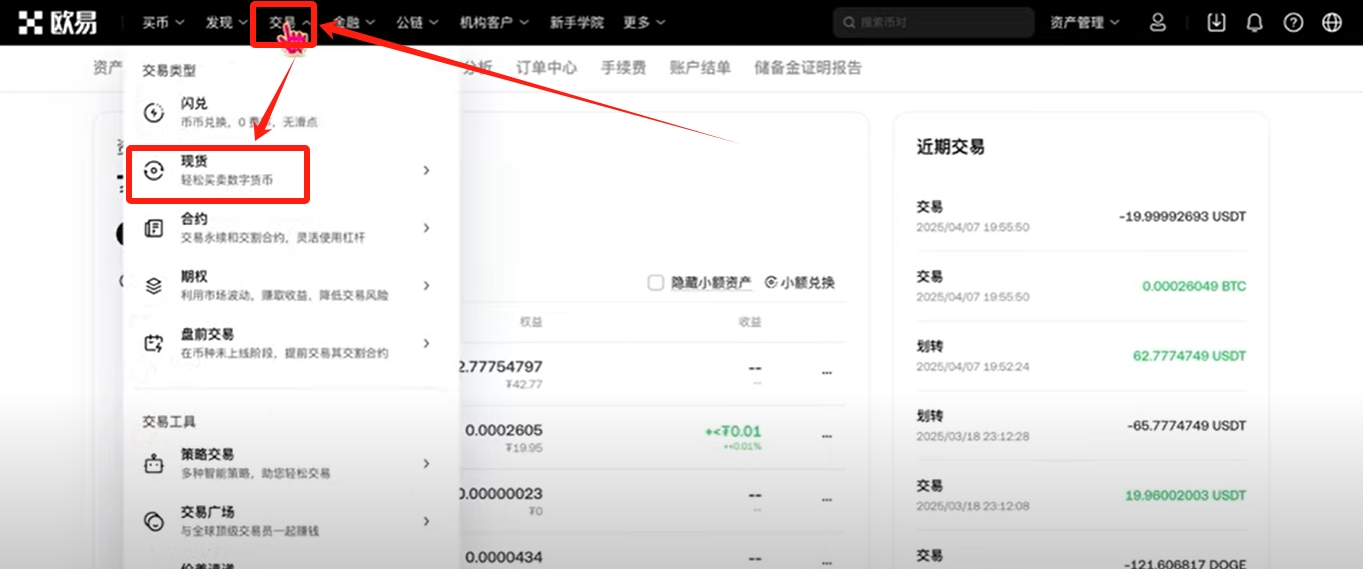Click the 策略交易 robot icon
The width and height of the screenshot is (1363, 569).
153,463
